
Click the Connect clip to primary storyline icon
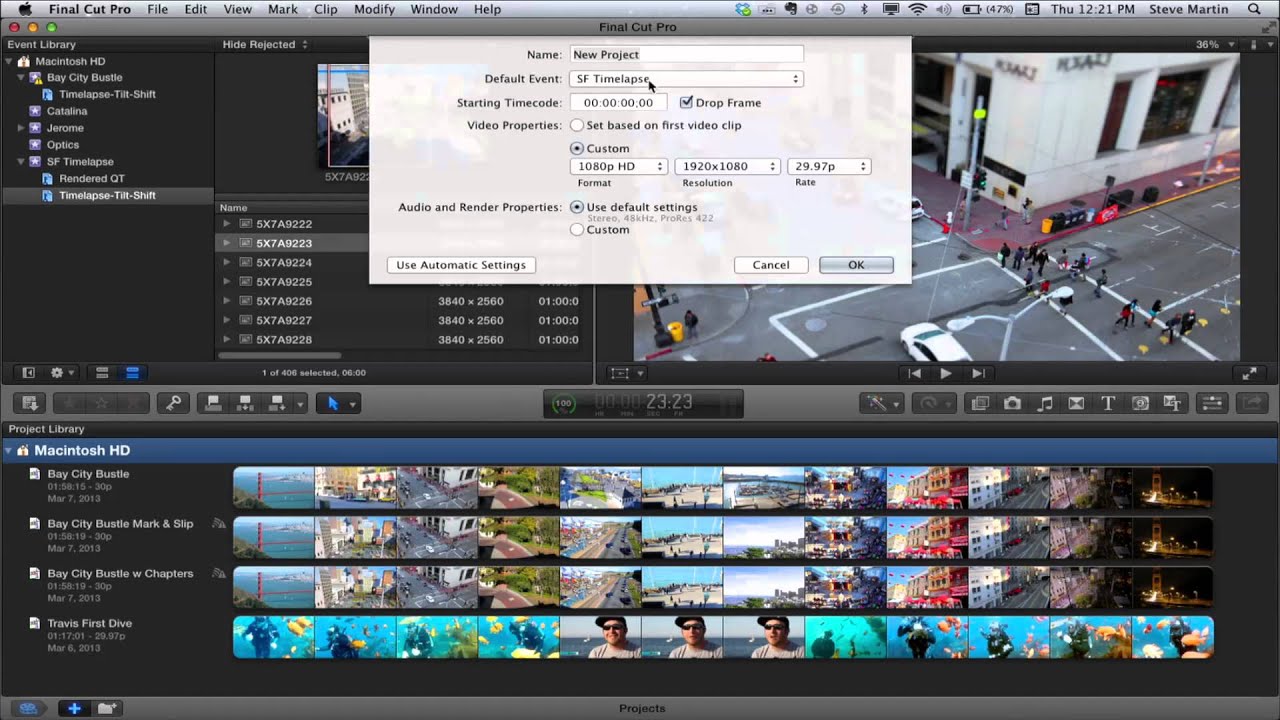coord(213,403)
